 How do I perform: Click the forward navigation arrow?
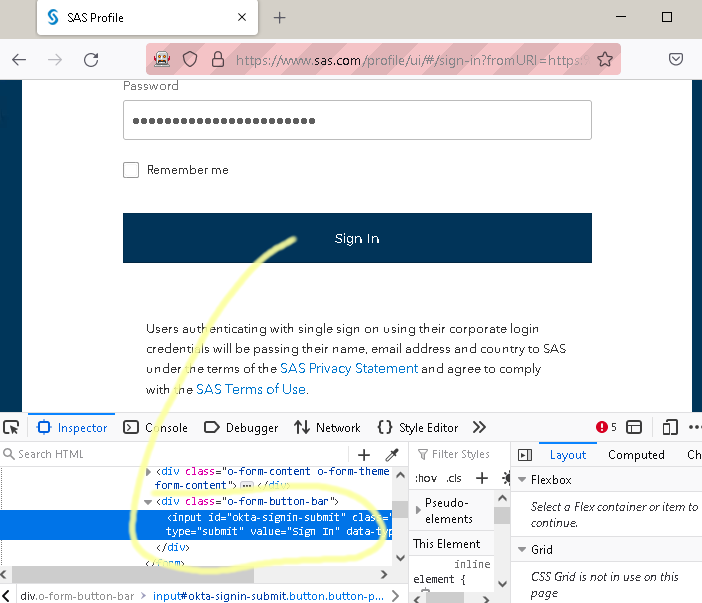coord(55,60)
